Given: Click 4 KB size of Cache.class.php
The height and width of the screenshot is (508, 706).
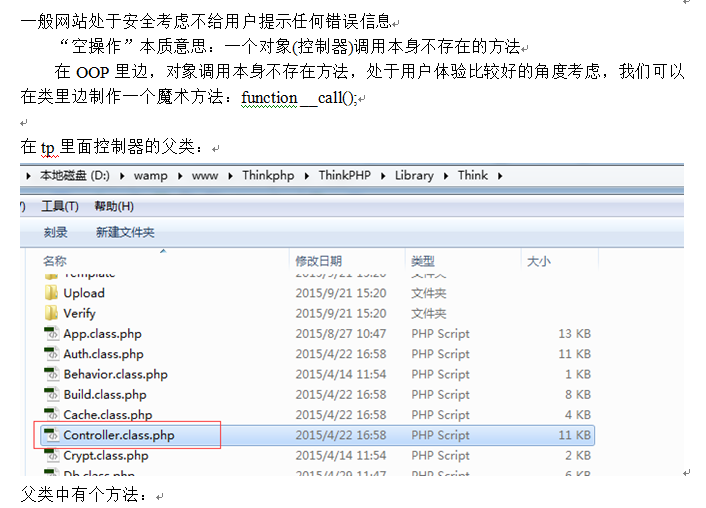Looking at the screenshot, I should [578, 415].
